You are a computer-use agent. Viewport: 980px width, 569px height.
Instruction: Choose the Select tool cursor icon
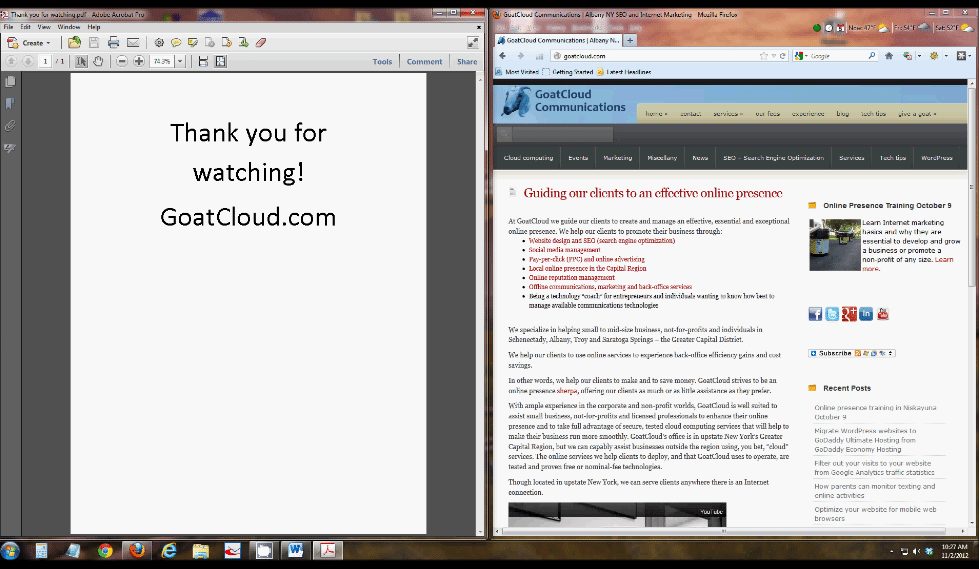[81, 61]
